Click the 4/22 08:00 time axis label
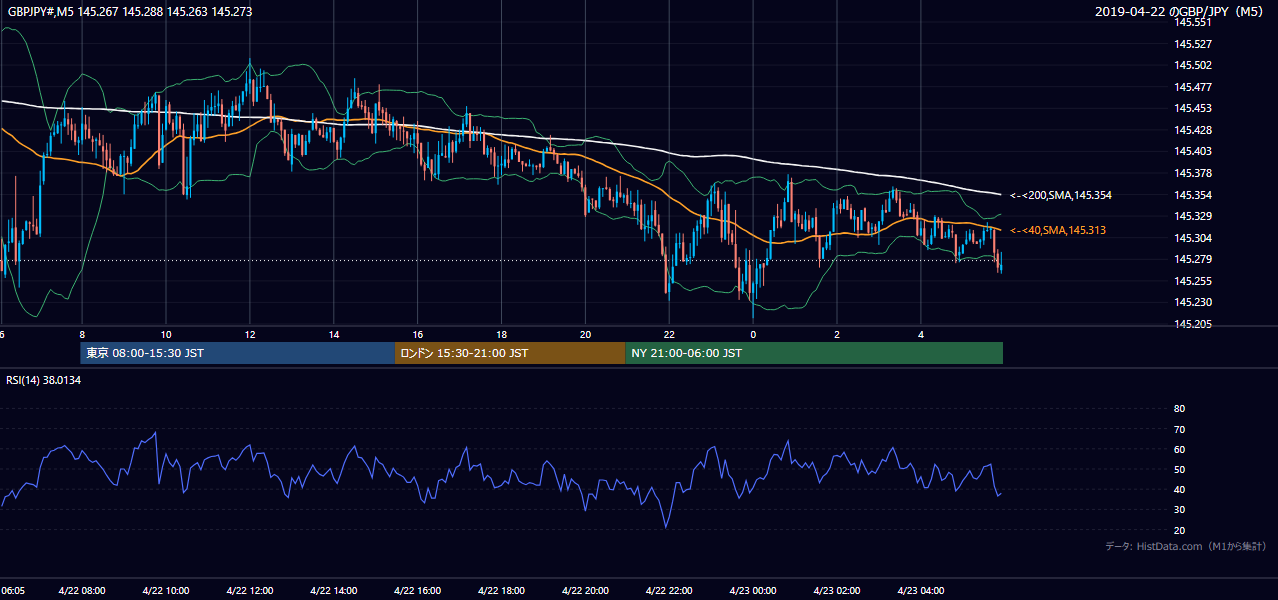 pos(82,591)
